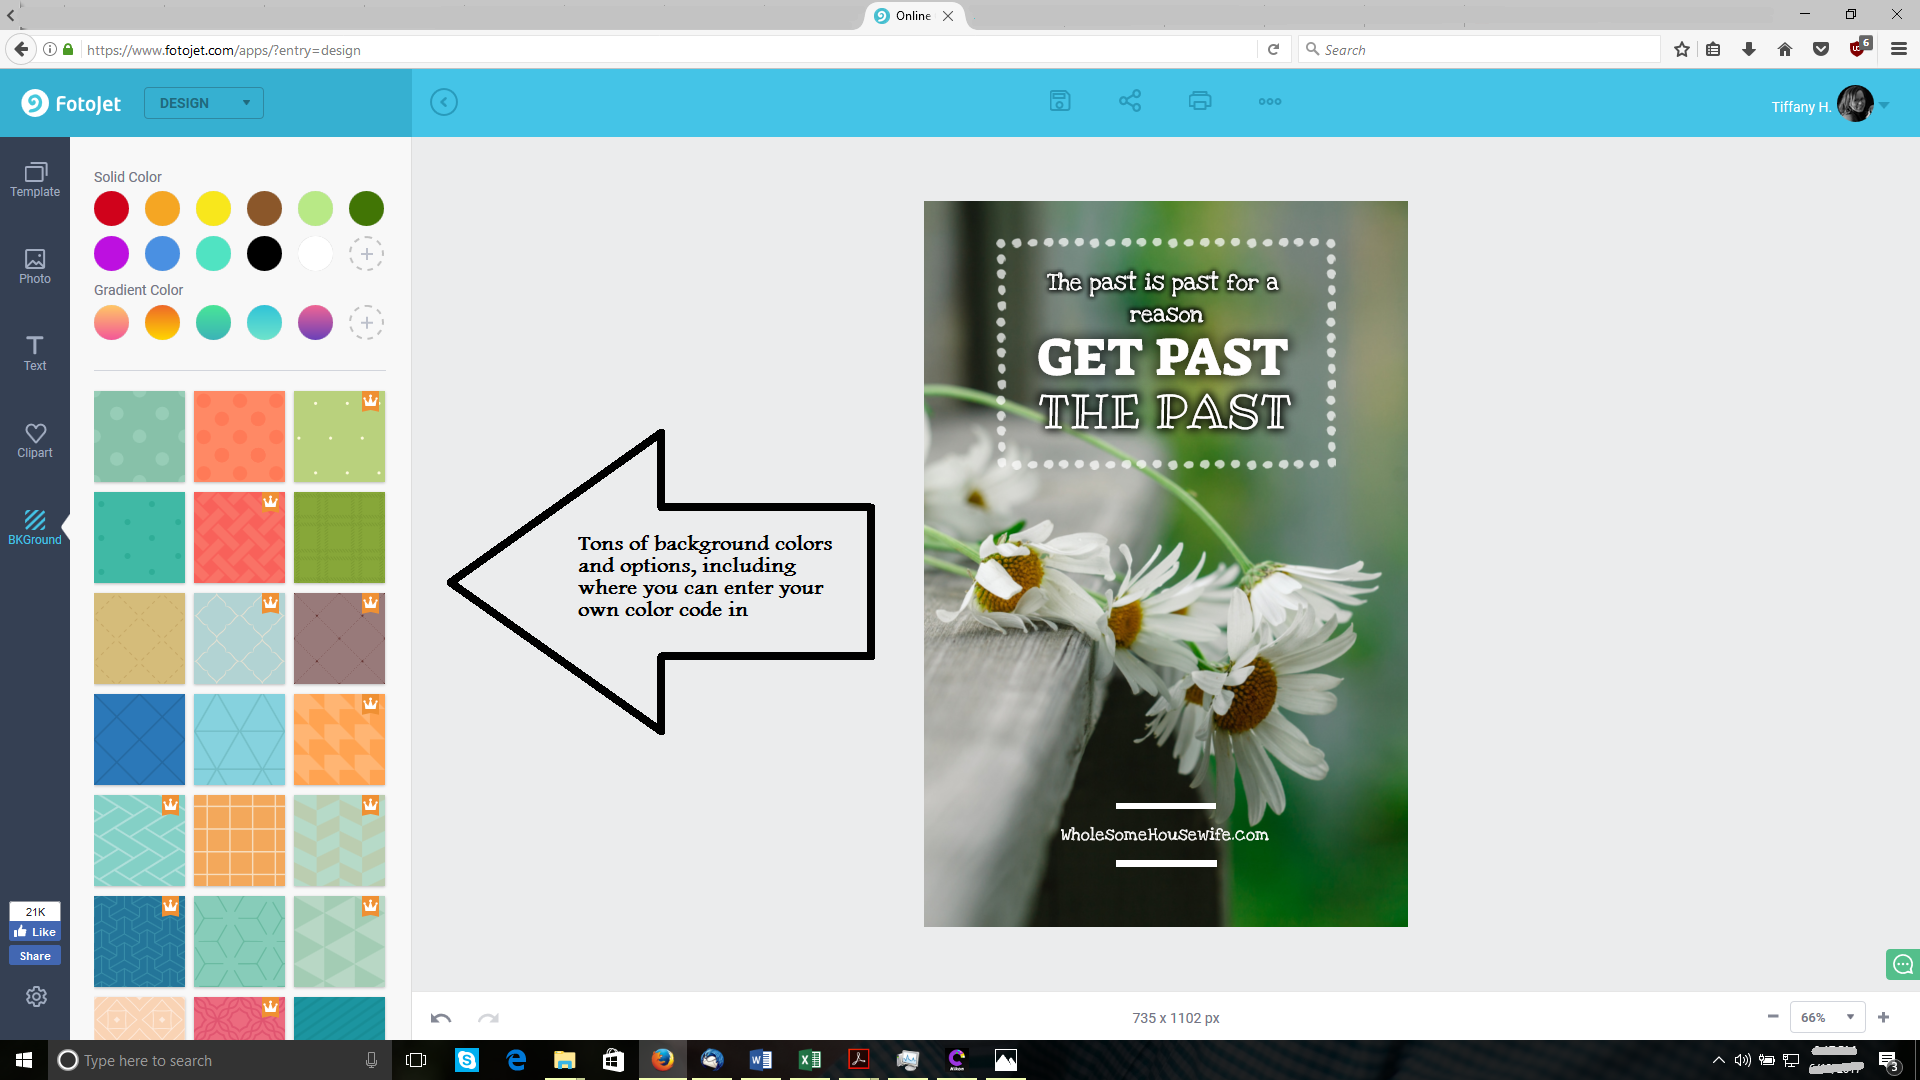Click the Facebook Share button
The height and width of the screenshot is (1080, 1920).
point(35,956)
